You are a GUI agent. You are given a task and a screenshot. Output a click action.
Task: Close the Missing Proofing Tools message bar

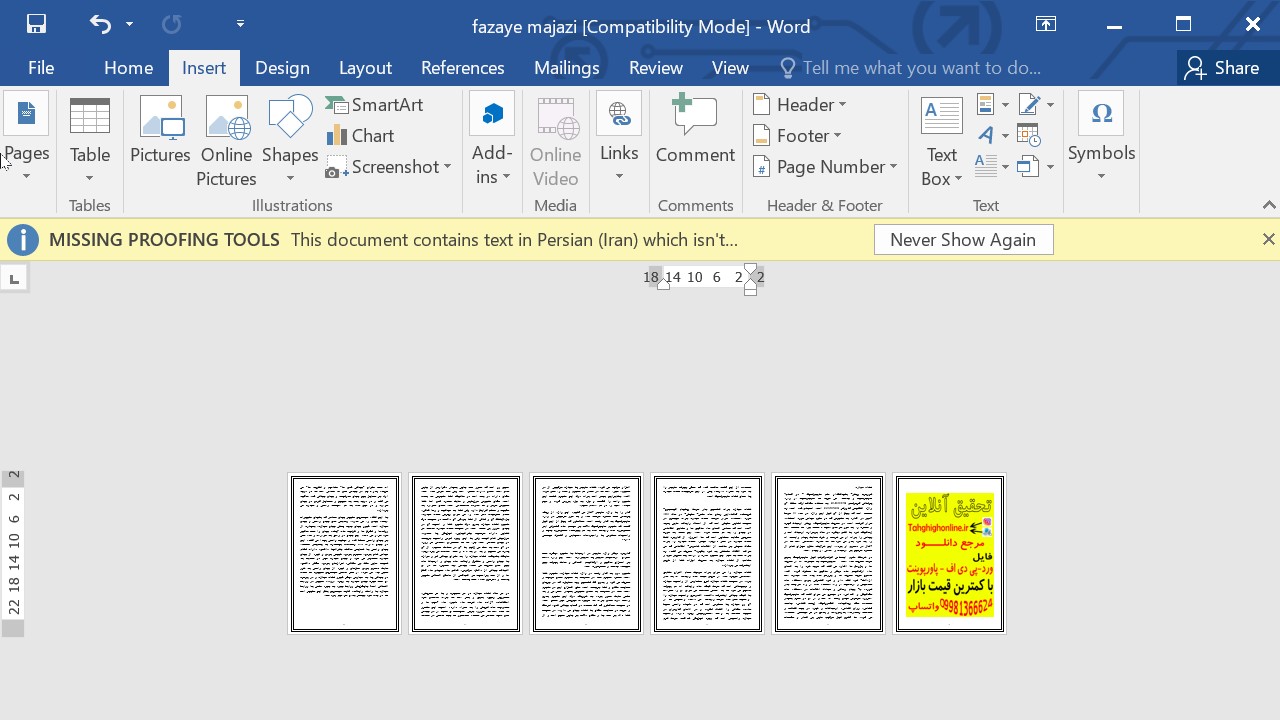coord(1268,239)
